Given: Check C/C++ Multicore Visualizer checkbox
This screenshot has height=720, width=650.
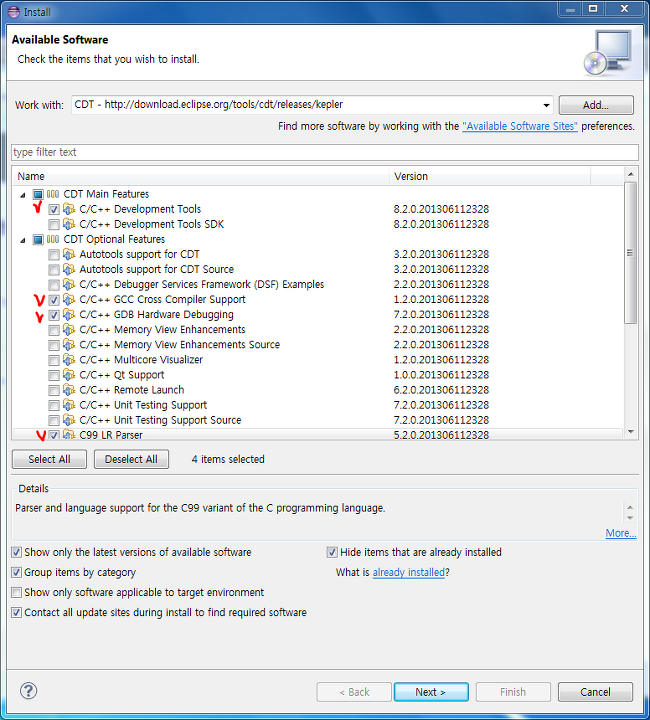Looking at the screenshot, I should [x=54, y=360].
